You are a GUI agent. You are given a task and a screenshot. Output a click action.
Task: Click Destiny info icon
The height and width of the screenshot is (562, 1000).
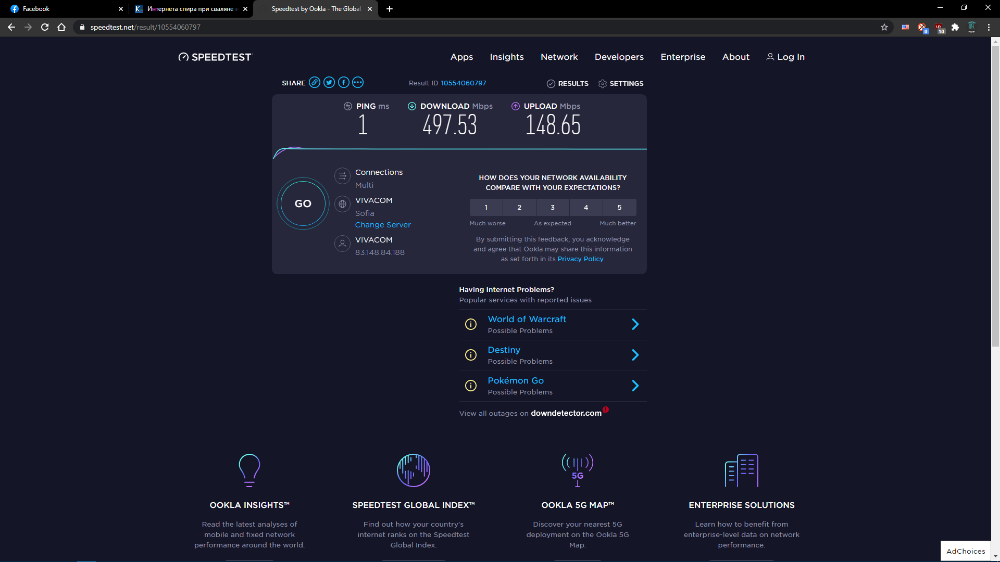coord(471,355)
